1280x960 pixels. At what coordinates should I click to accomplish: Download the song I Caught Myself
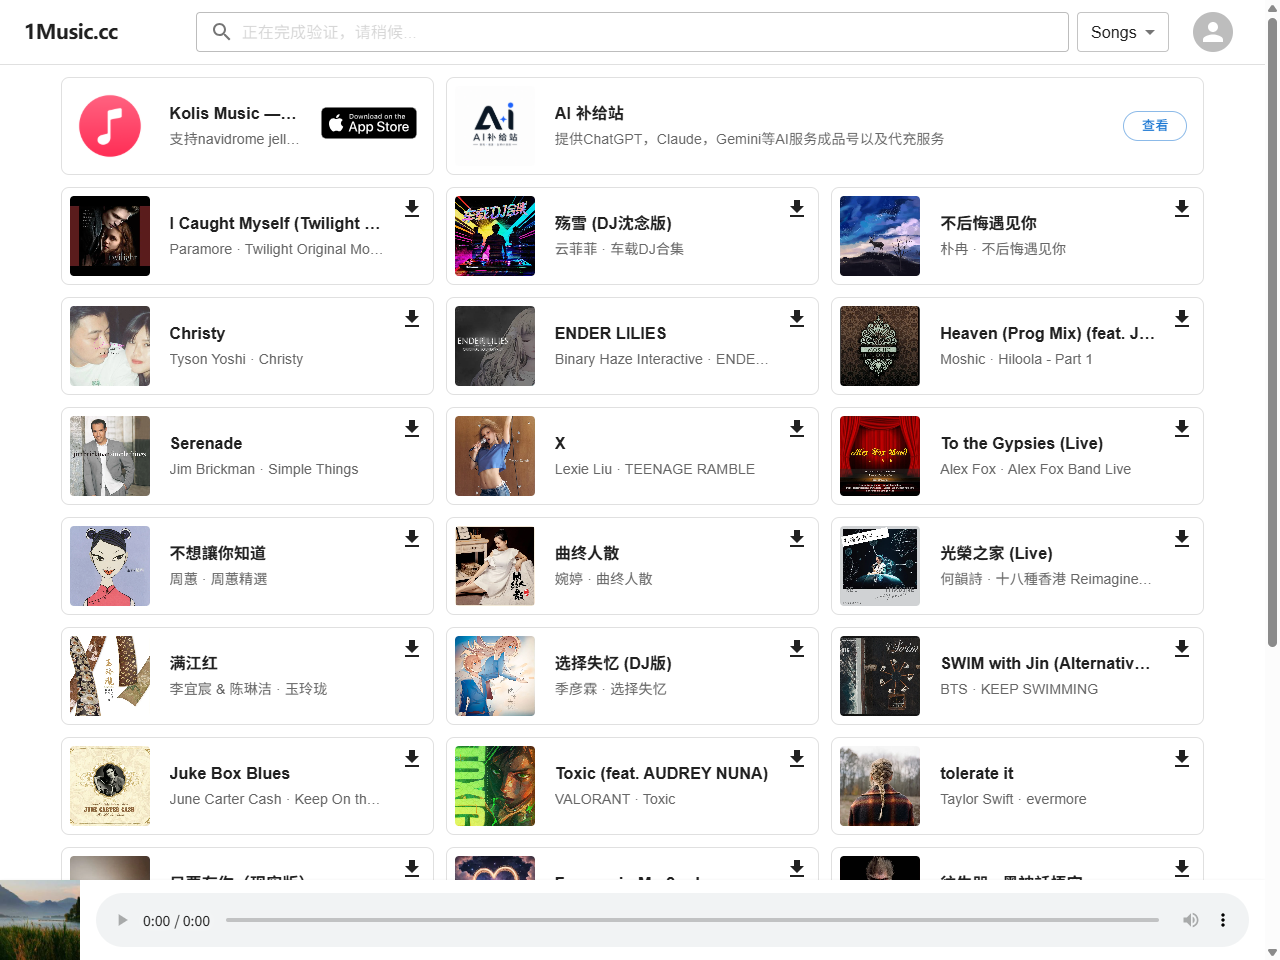tap(412, 208)
